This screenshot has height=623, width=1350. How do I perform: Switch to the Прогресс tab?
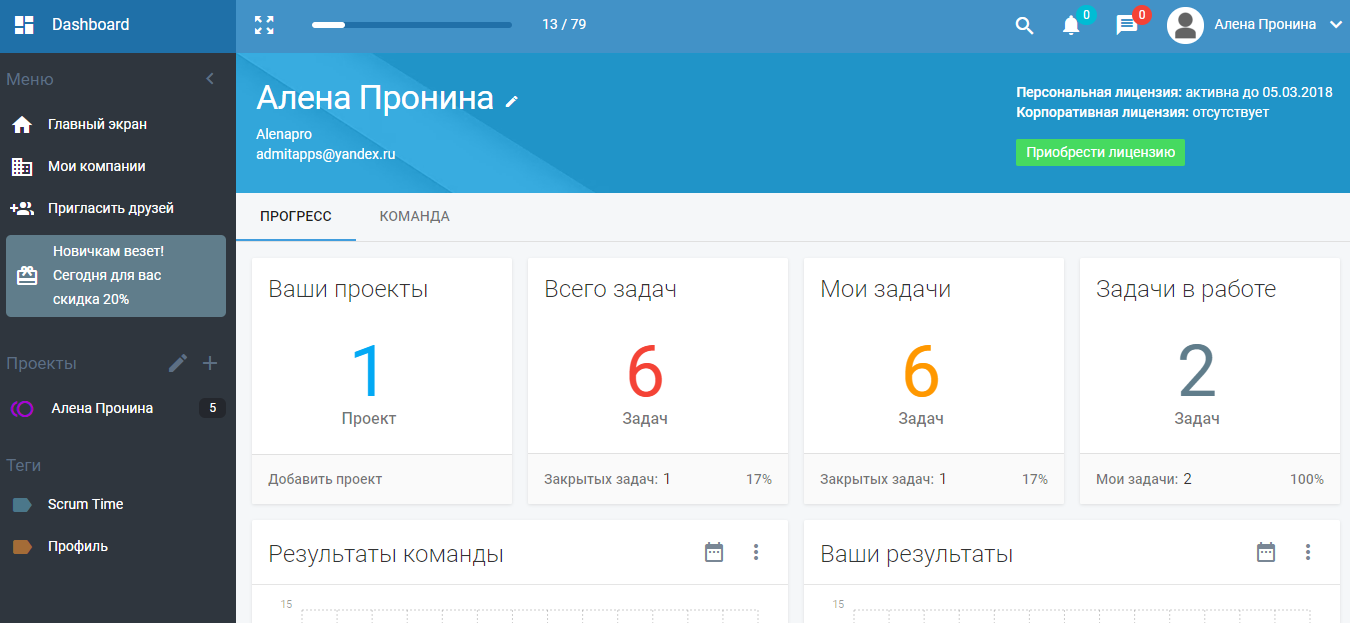pyautogui.click(x=296, y=217)
